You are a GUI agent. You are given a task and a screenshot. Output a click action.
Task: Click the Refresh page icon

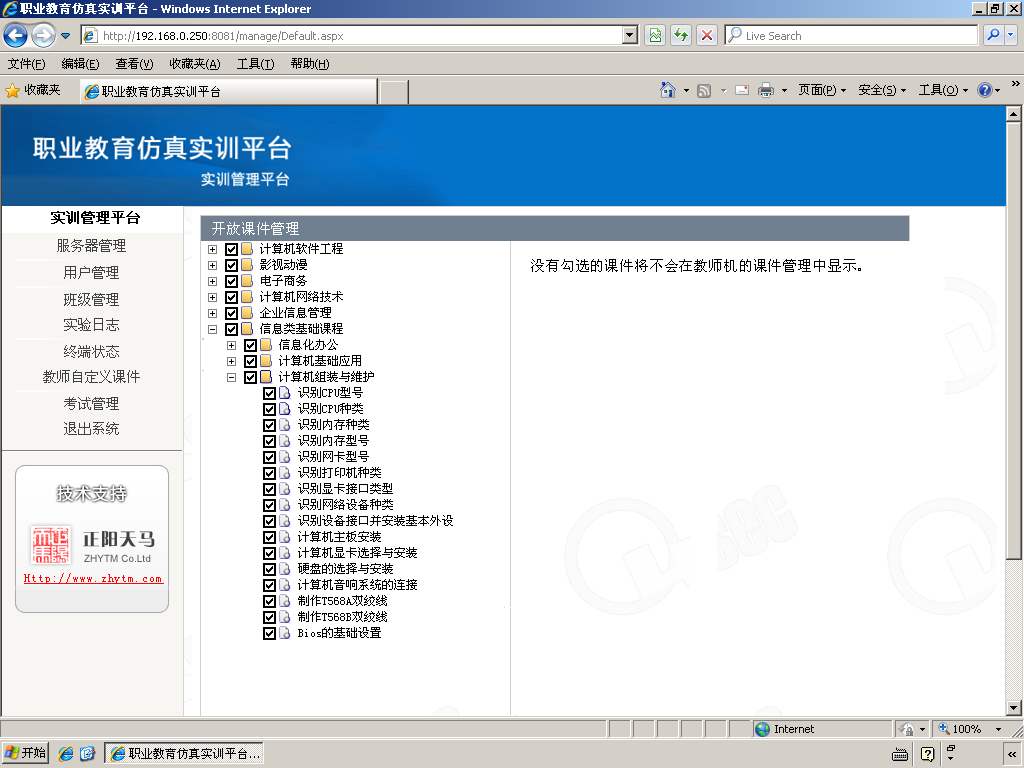(x=680, y=35)
